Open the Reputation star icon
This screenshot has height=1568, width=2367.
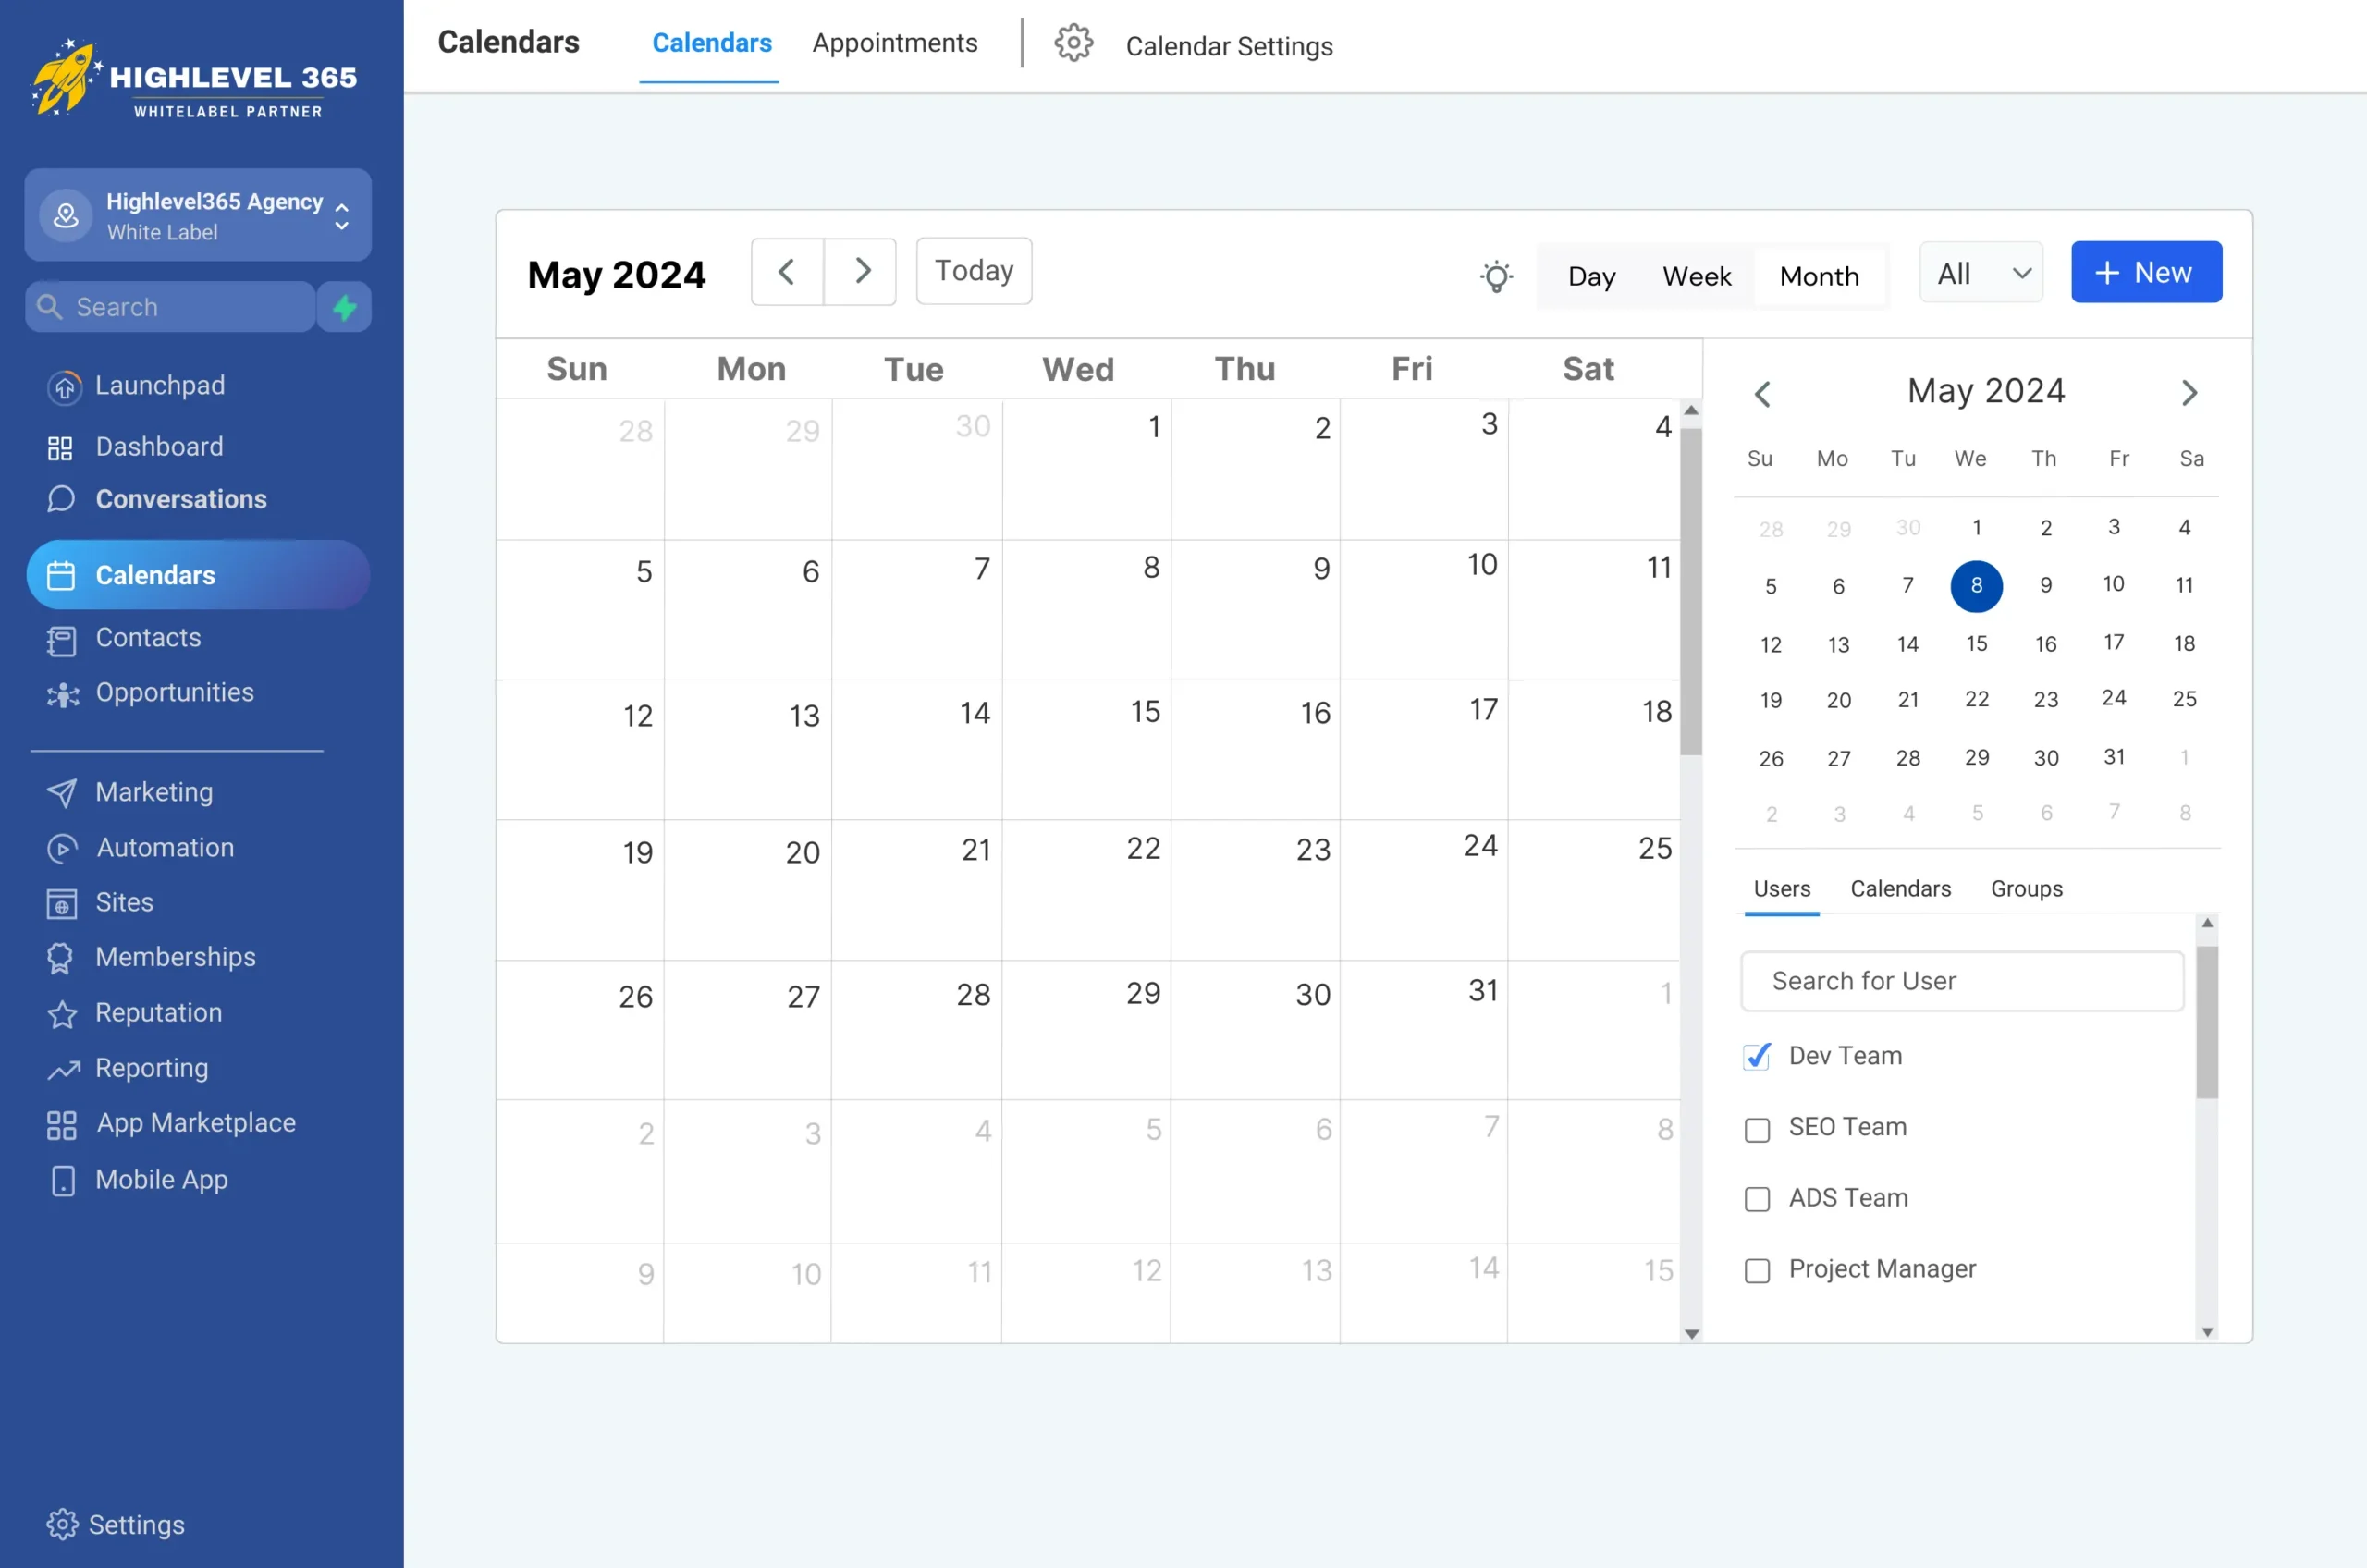(x=62, y=1014)
